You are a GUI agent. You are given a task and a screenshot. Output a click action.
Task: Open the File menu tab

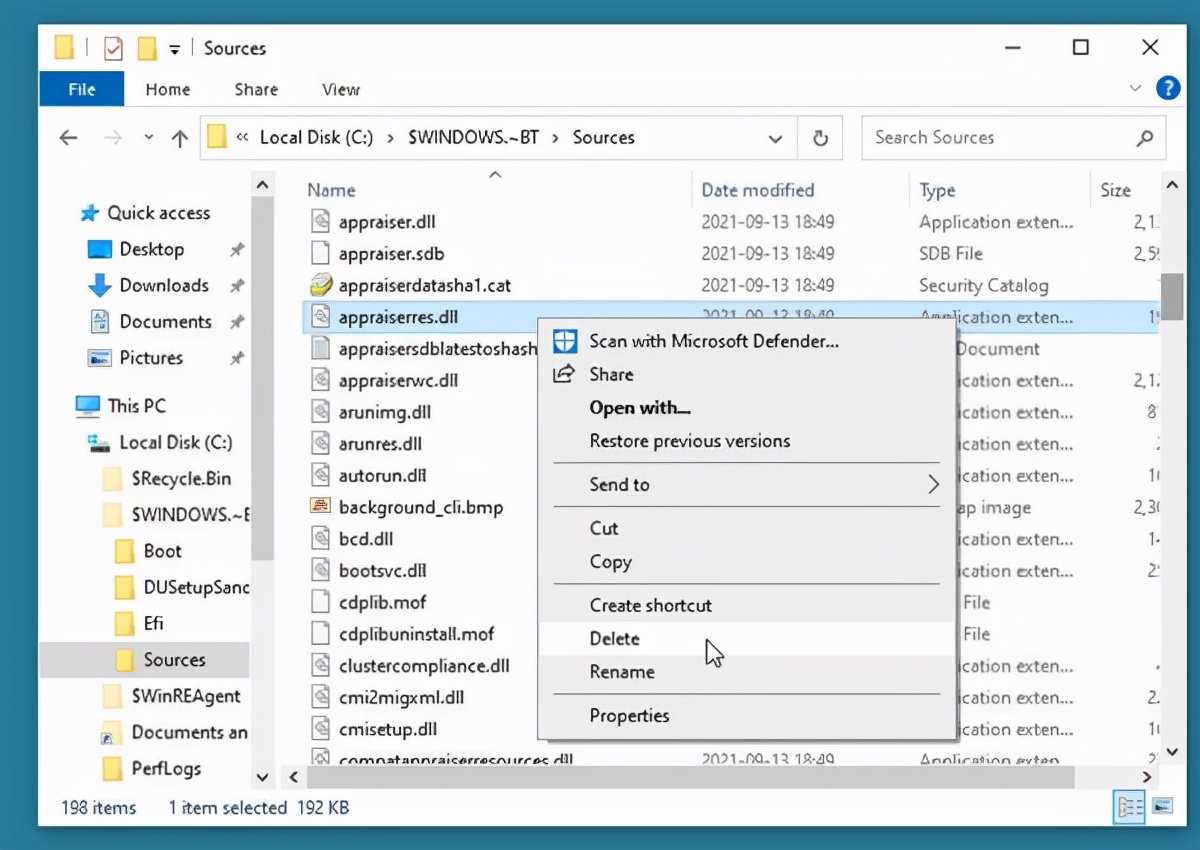point(82,89)
